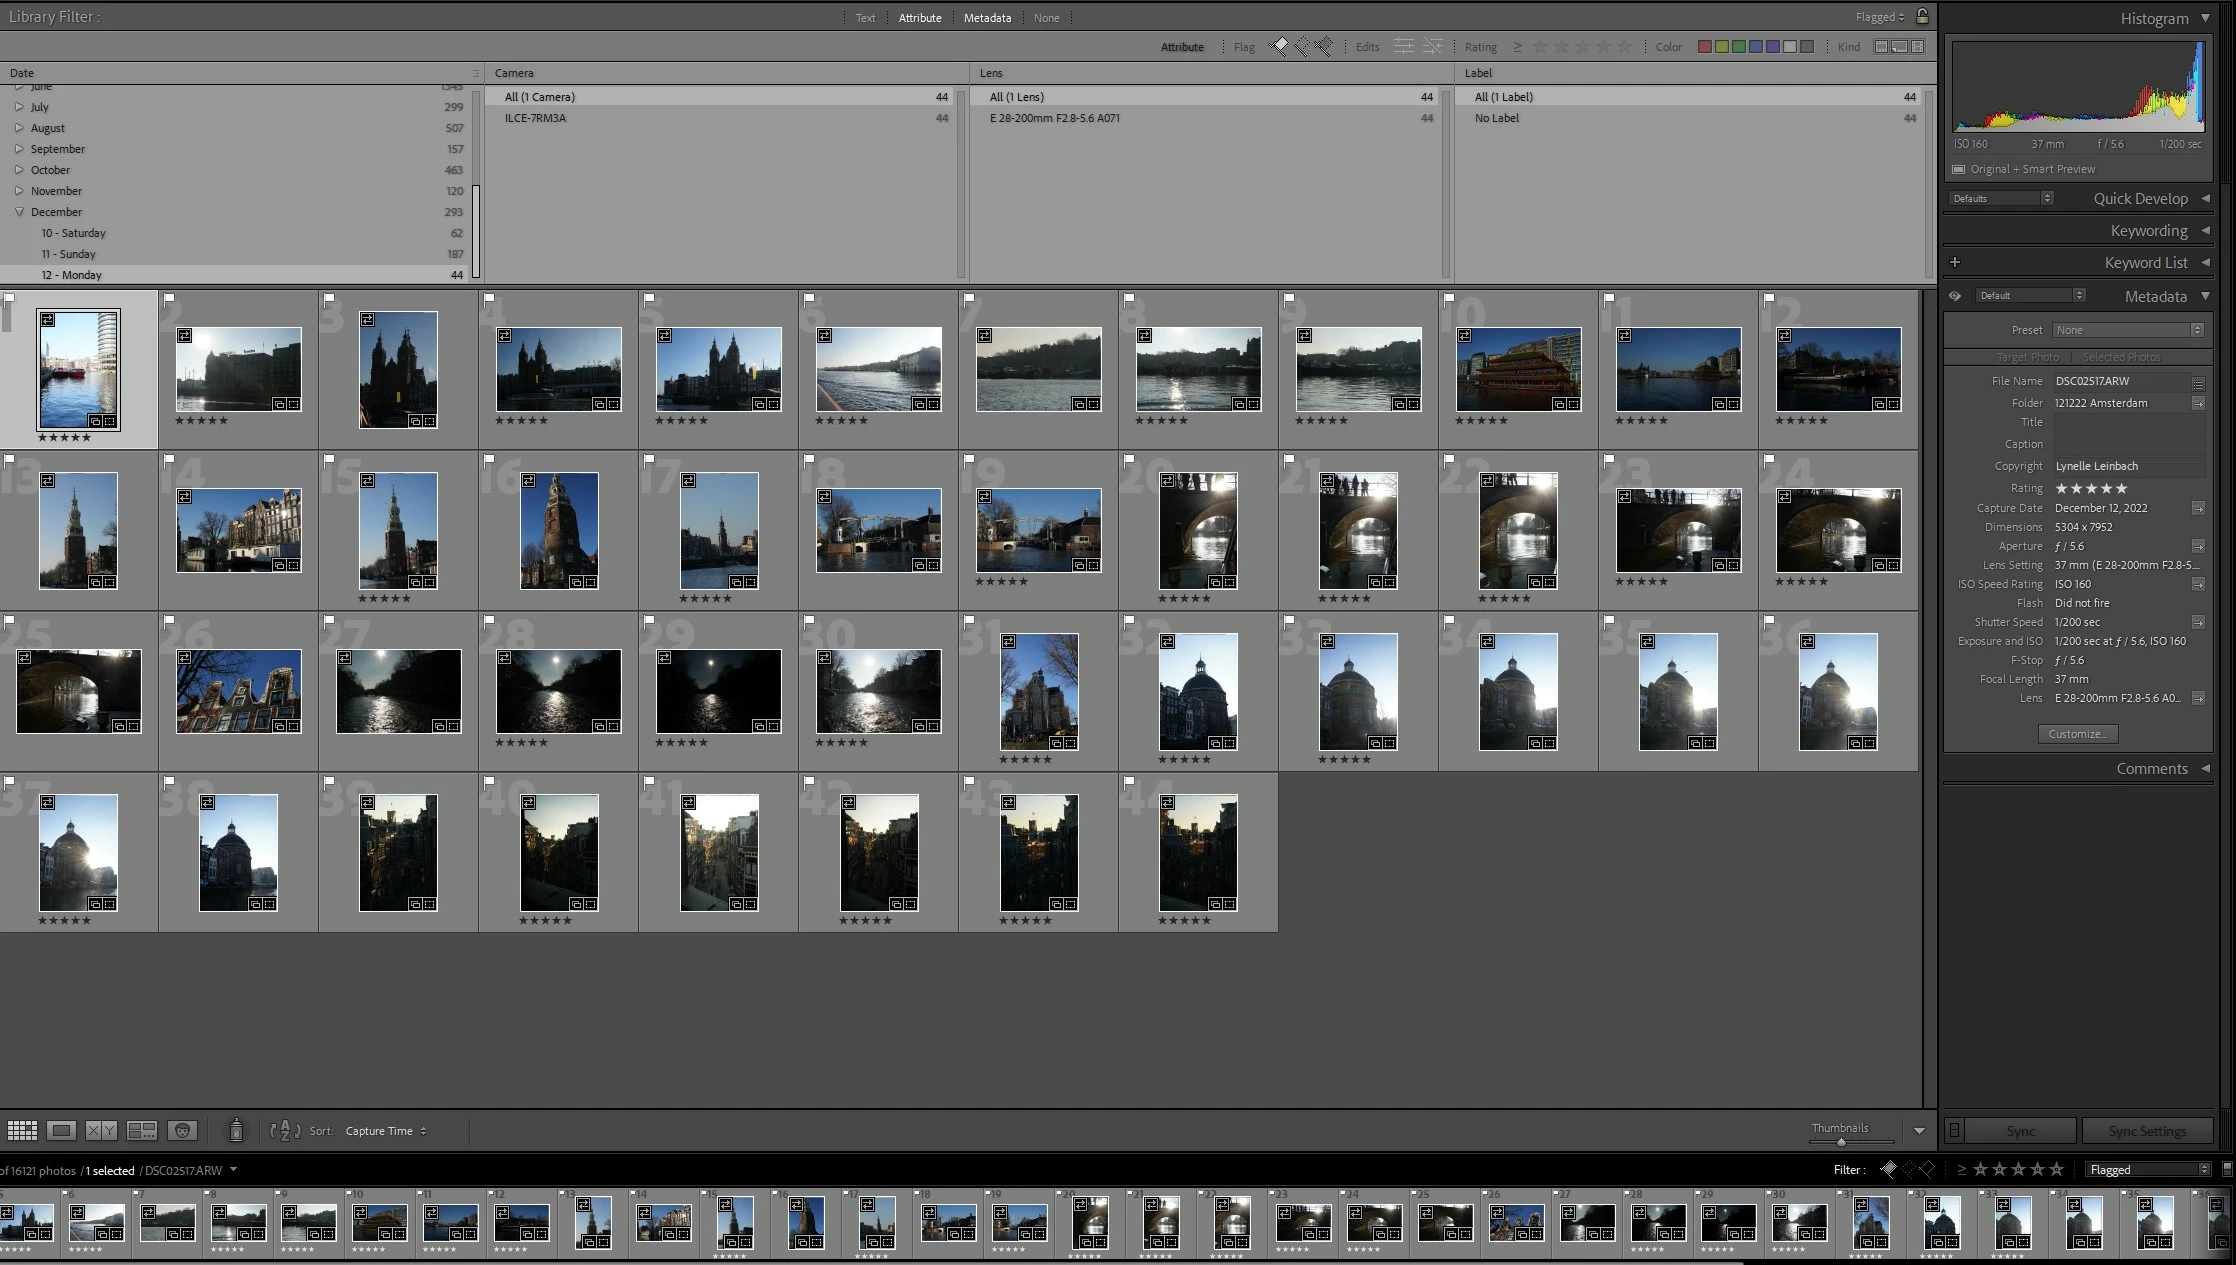The height and width of the screenshot is (1265, 2236).
Task: Toggle sort direction A-Z icon
Action: tap(285, 1131)
